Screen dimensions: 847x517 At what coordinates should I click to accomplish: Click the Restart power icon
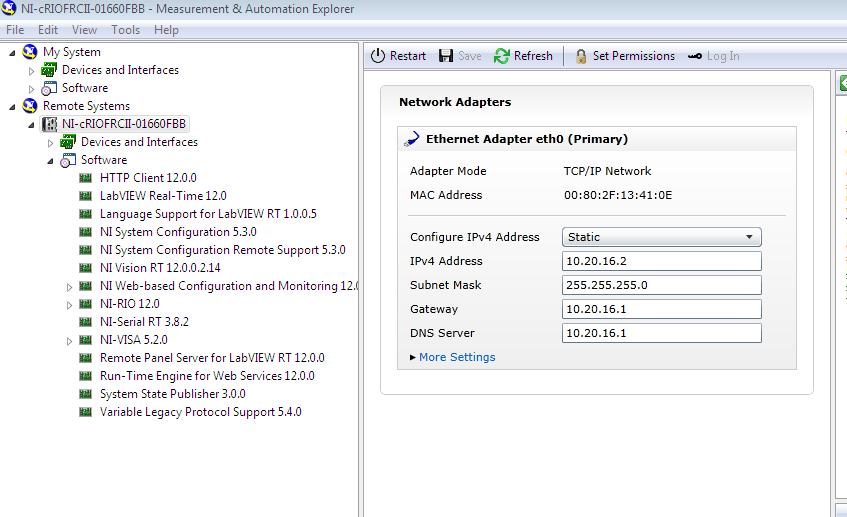click(378, 56)
